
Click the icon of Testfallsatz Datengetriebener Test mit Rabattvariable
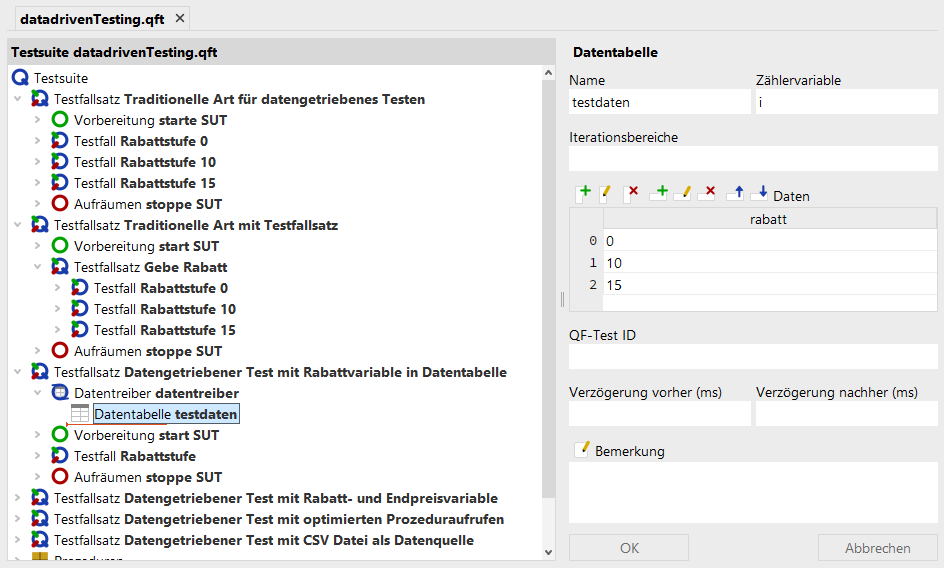coord(40,372)
